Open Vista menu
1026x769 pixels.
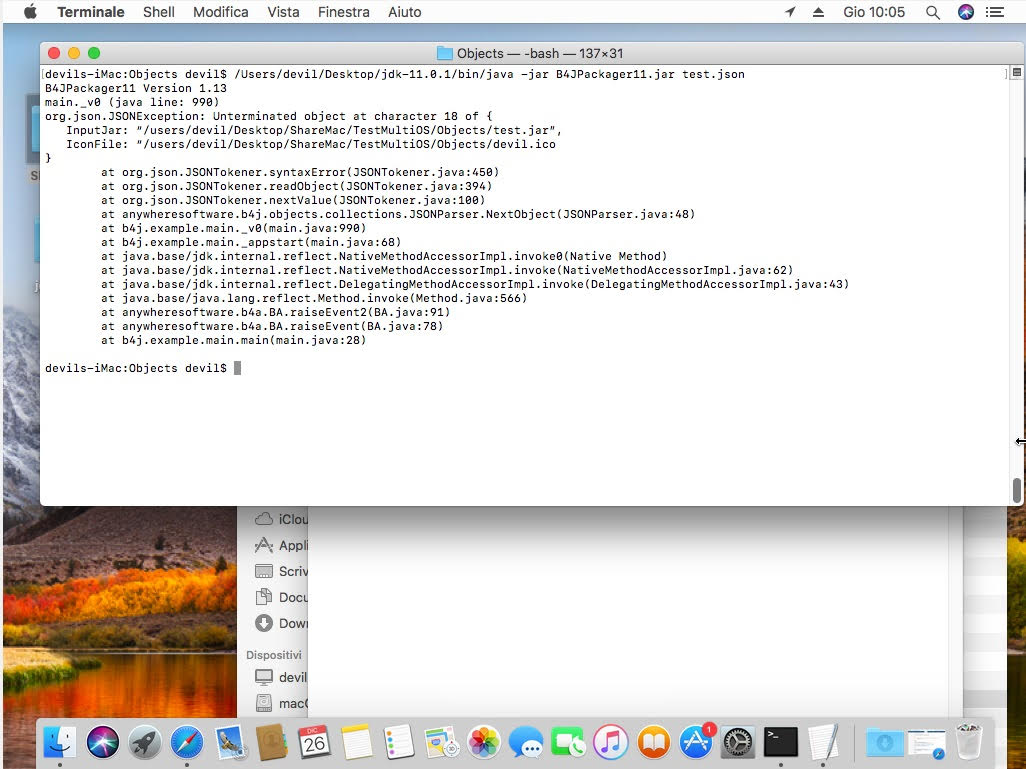[283, 12]
